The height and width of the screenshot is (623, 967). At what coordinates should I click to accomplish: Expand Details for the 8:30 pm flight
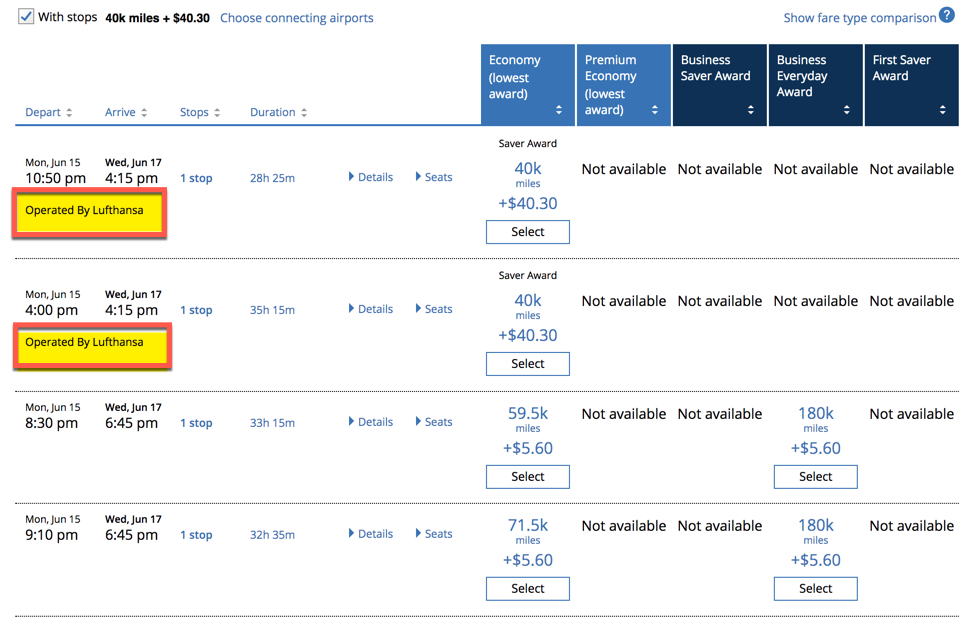point(371,422)
